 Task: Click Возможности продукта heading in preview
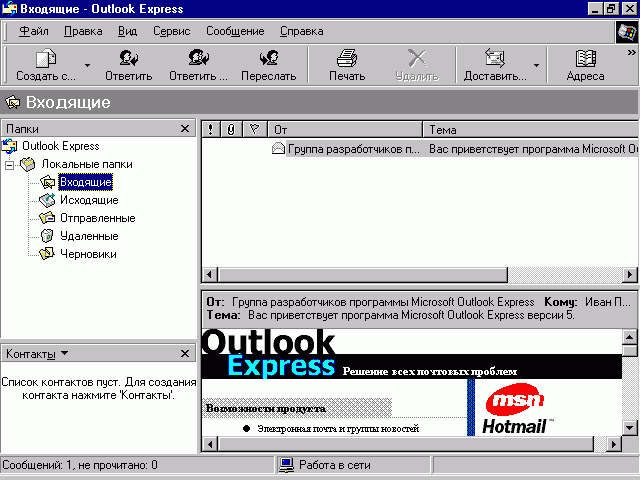pos(266,409)
